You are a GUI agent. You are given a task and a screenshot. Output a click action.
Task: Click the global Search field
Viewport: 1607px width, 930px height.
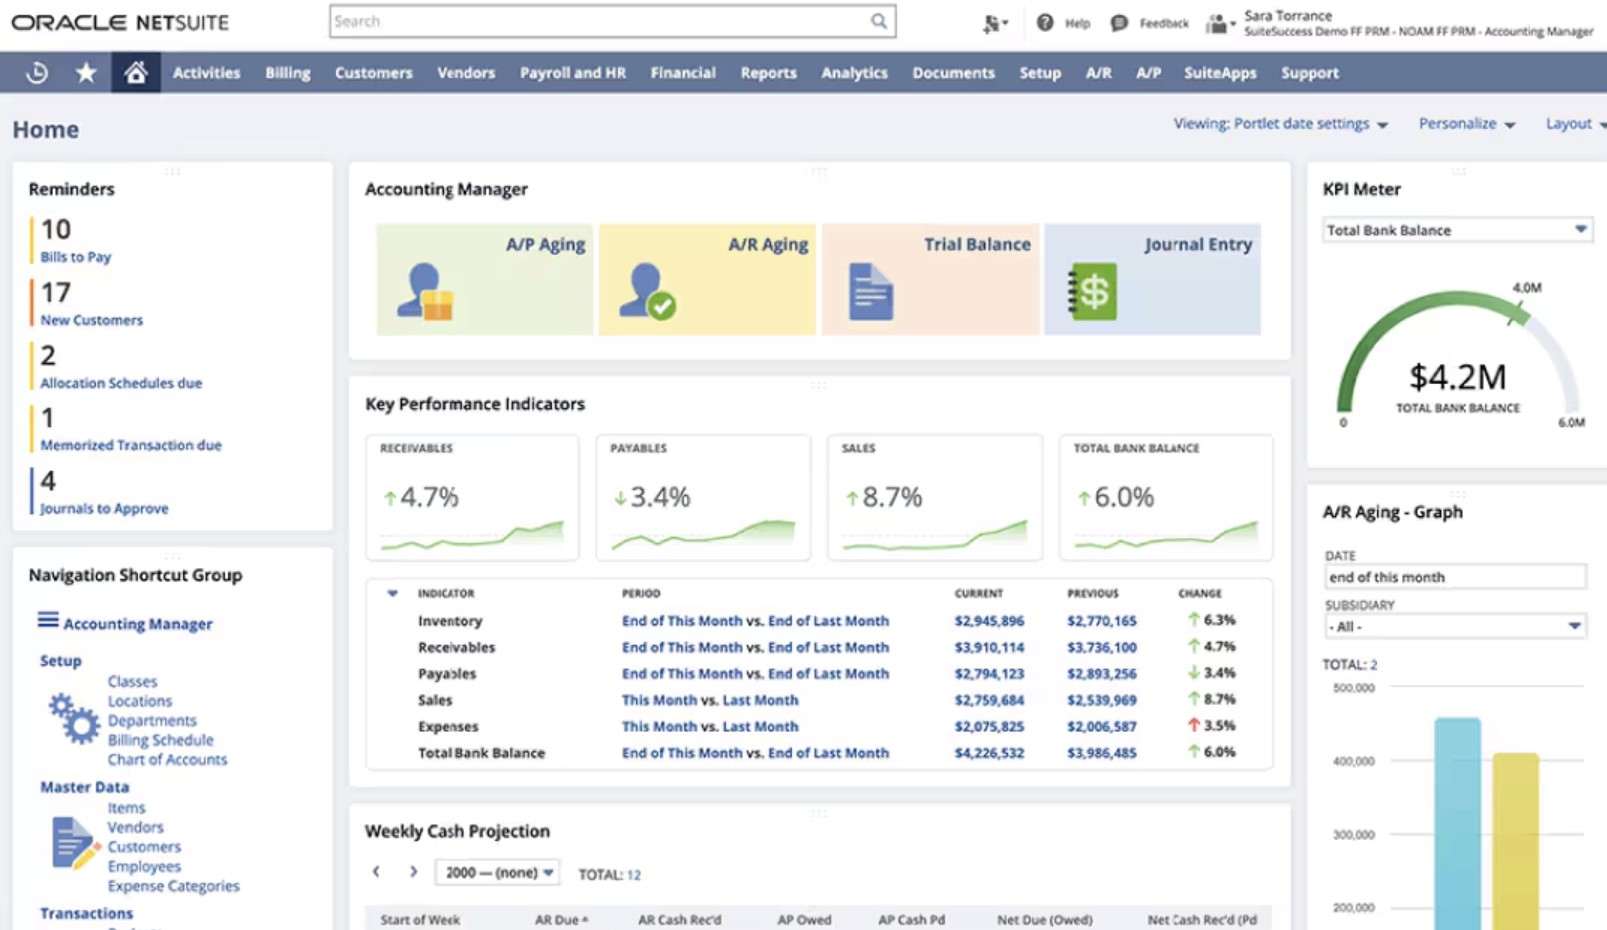(612, 21)
